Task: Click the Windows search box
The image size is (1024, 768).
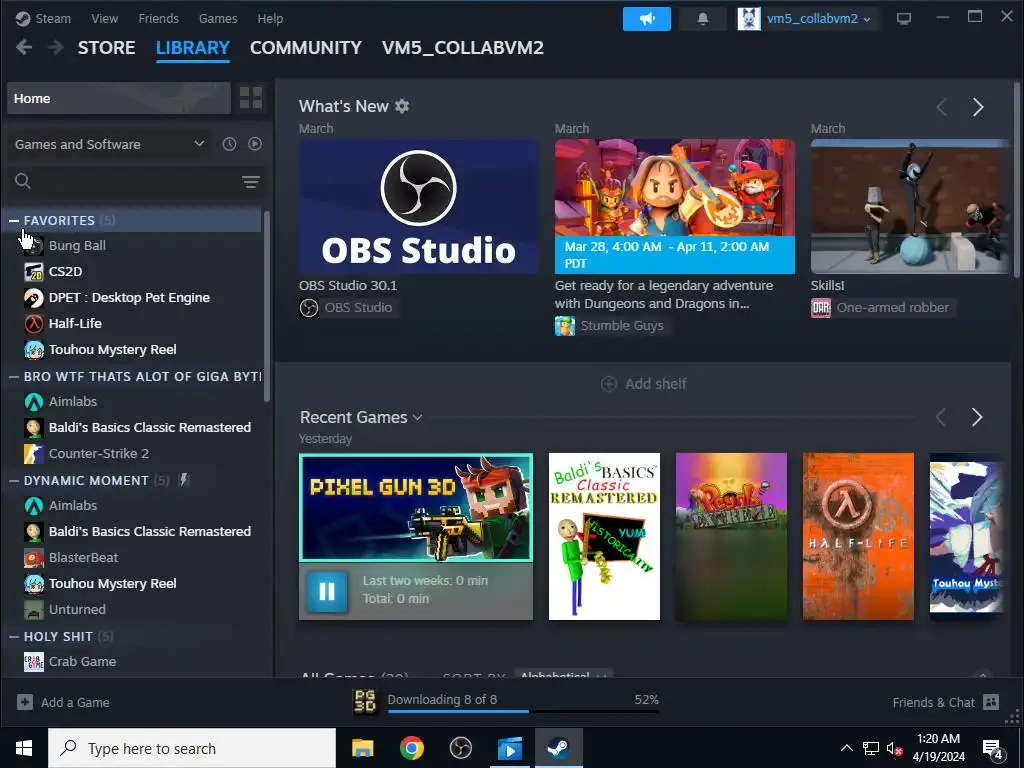Action: click(x=192, y=748)
